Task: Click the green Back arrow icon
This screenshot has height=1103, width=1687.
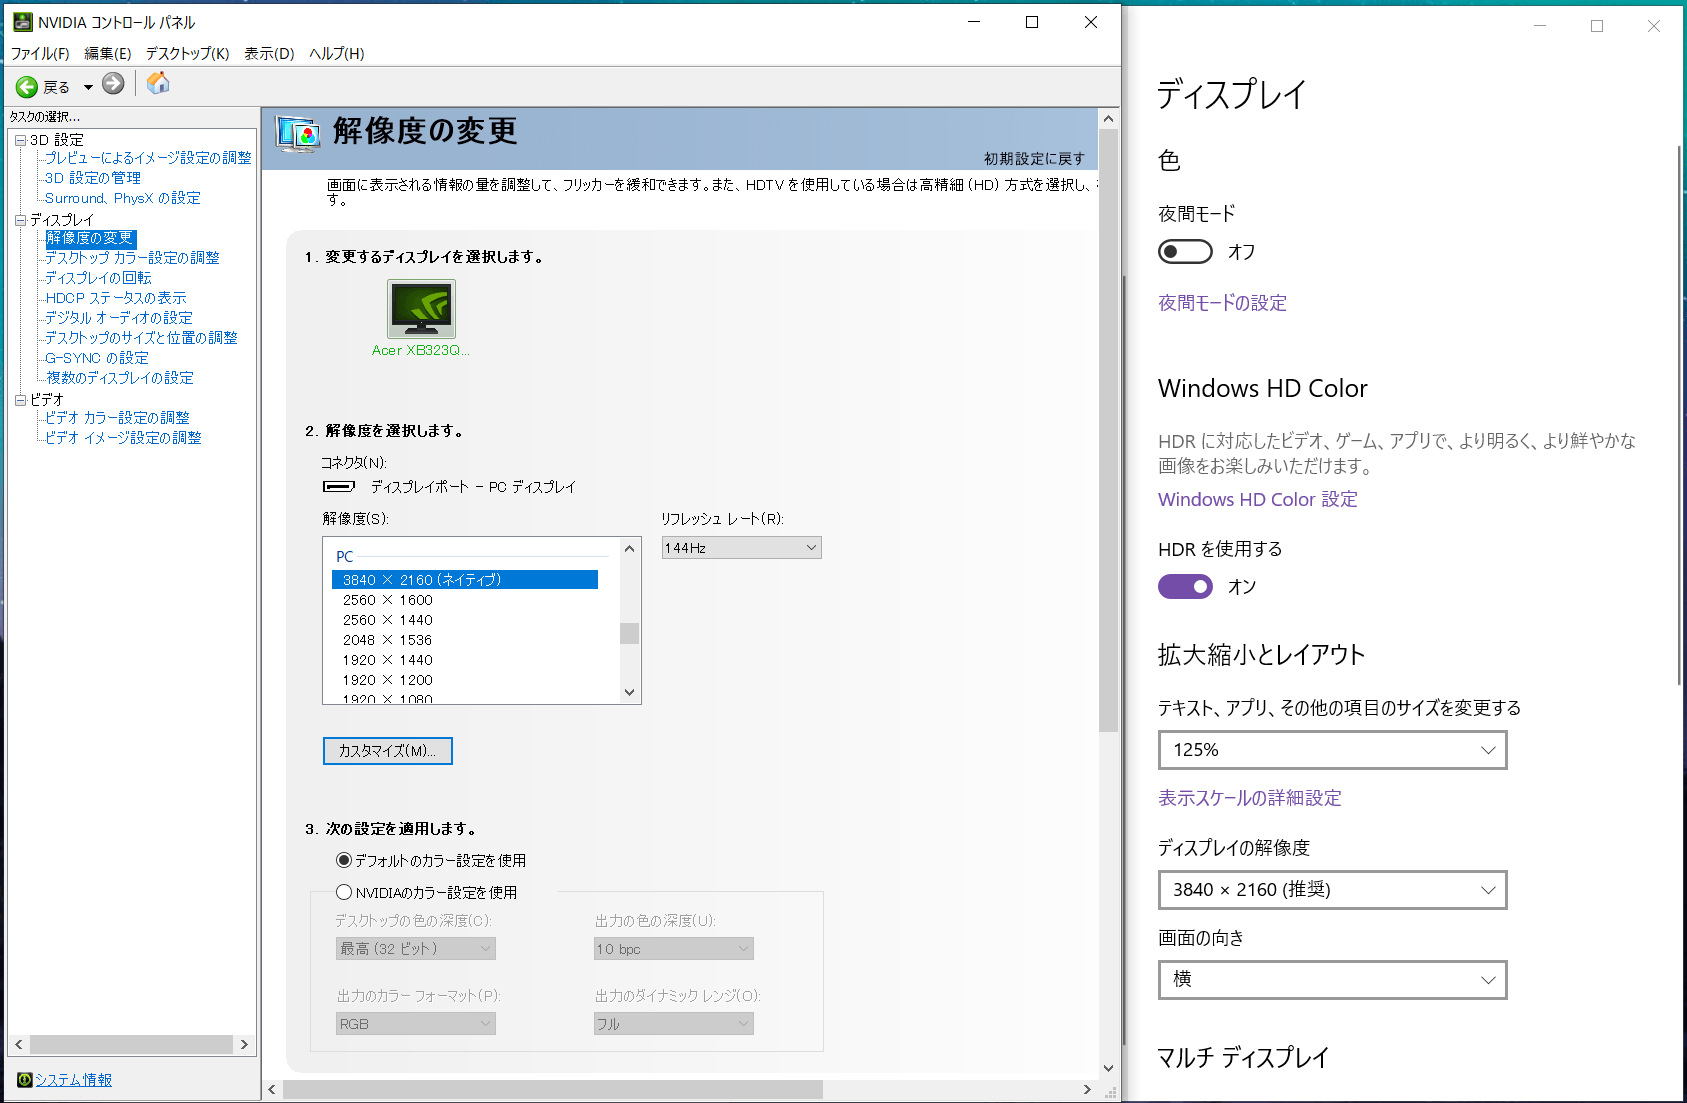Action: [x=27, y=87]
